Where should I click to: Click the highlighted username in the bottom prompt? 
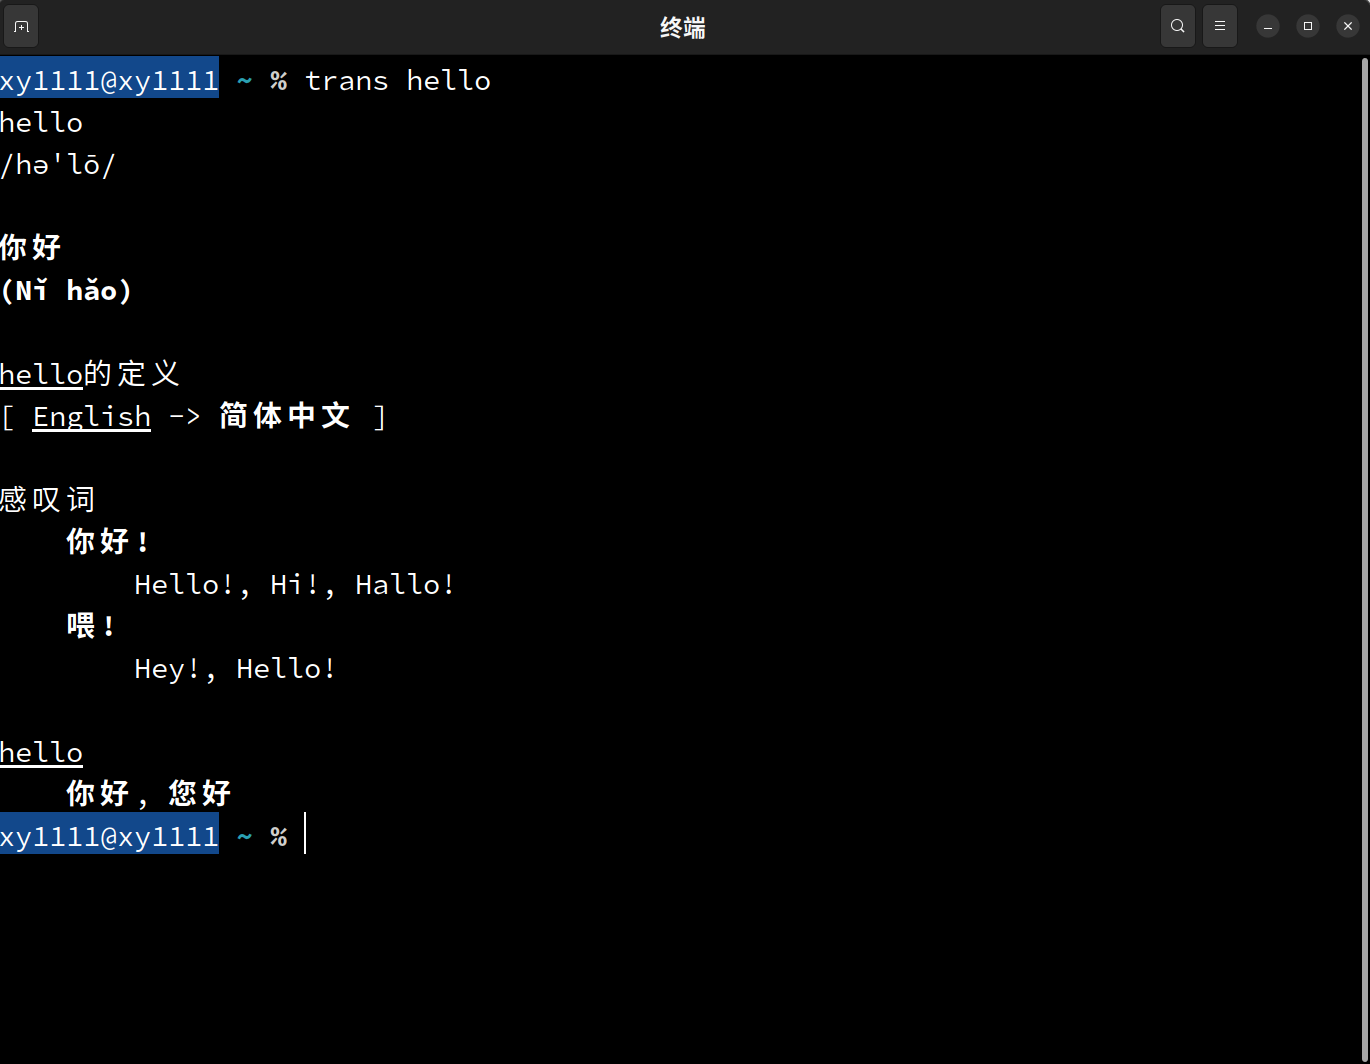click(109, 836)
